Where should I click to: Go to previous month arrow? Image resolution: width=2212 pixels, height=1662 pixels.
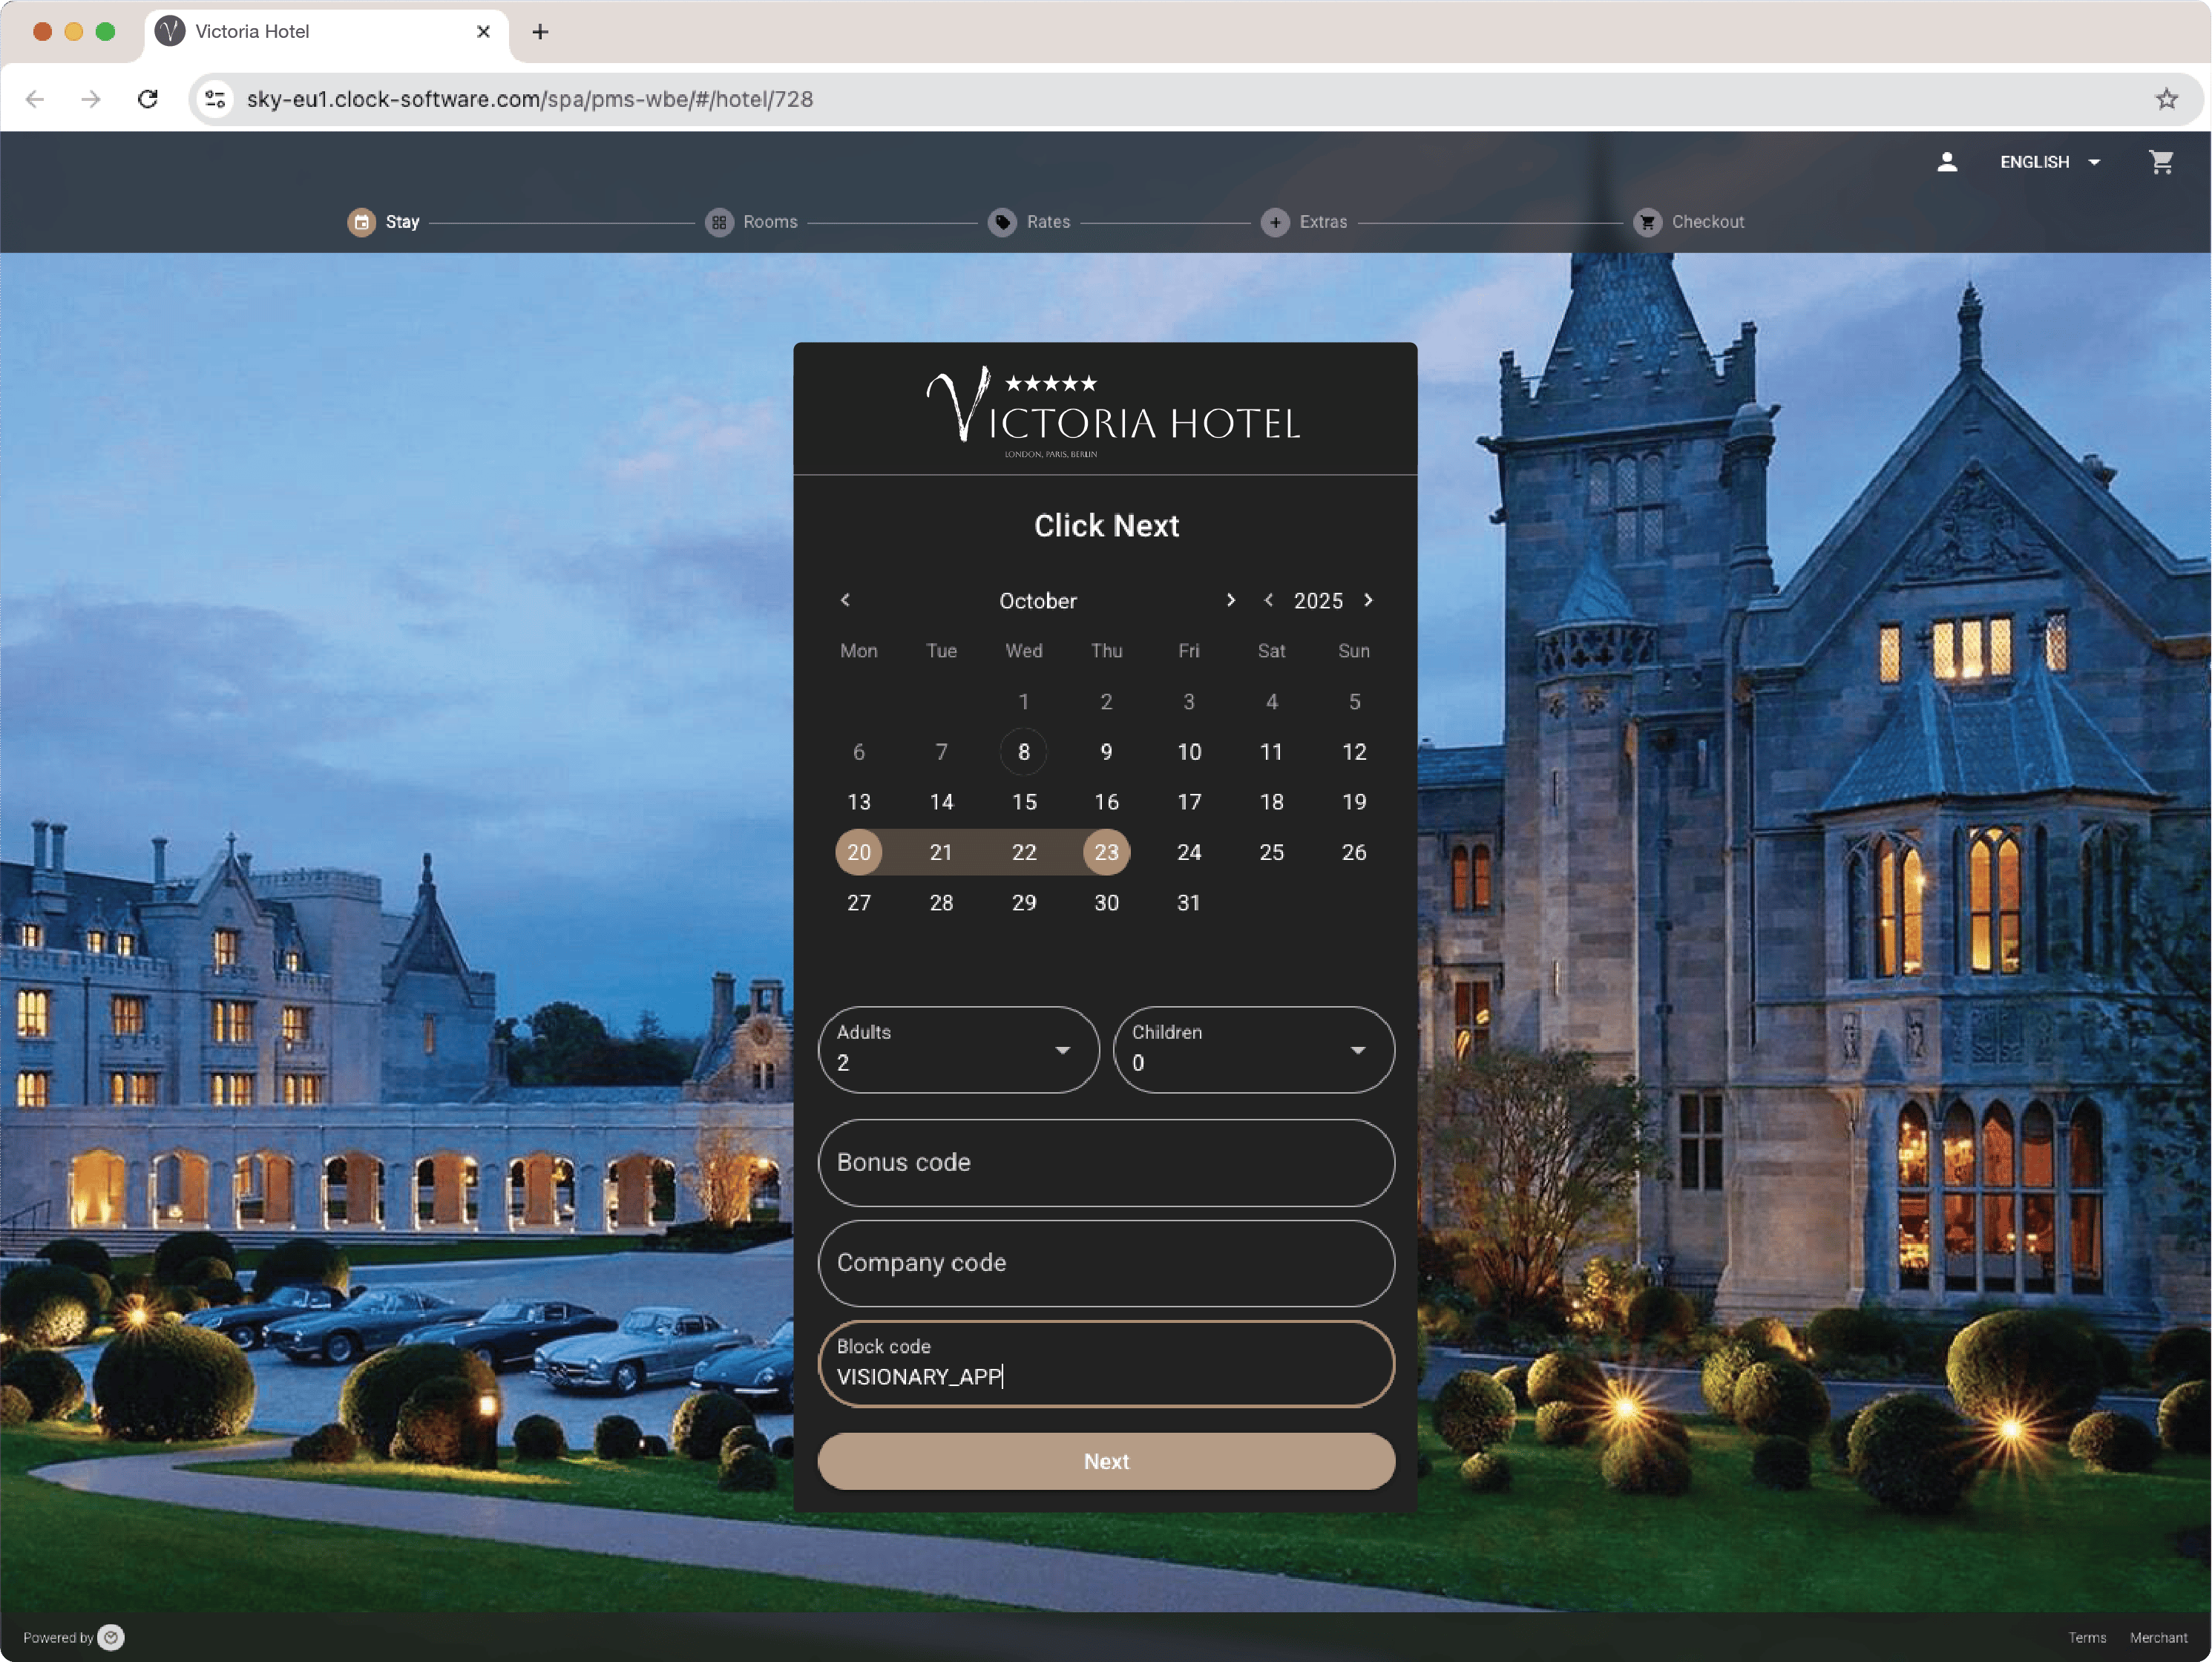845,600
